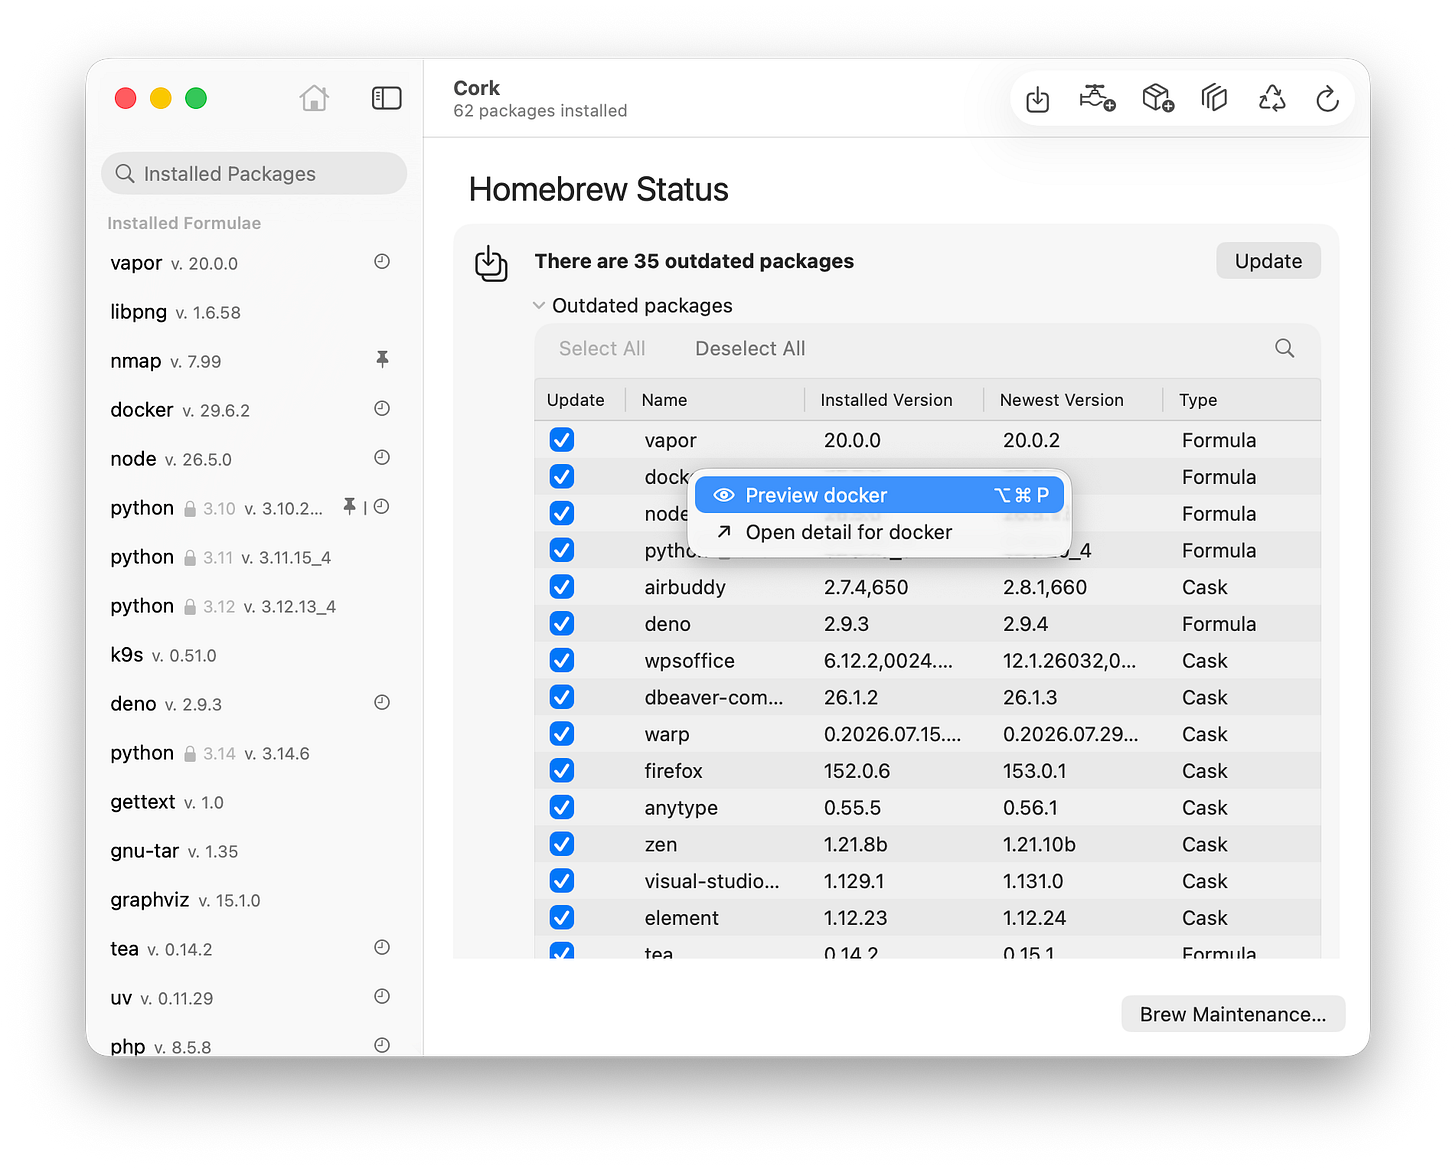The image size is (1456, 1170).
Task: Open Brew Maintenance dialog
Action: coord(1233,1014)
